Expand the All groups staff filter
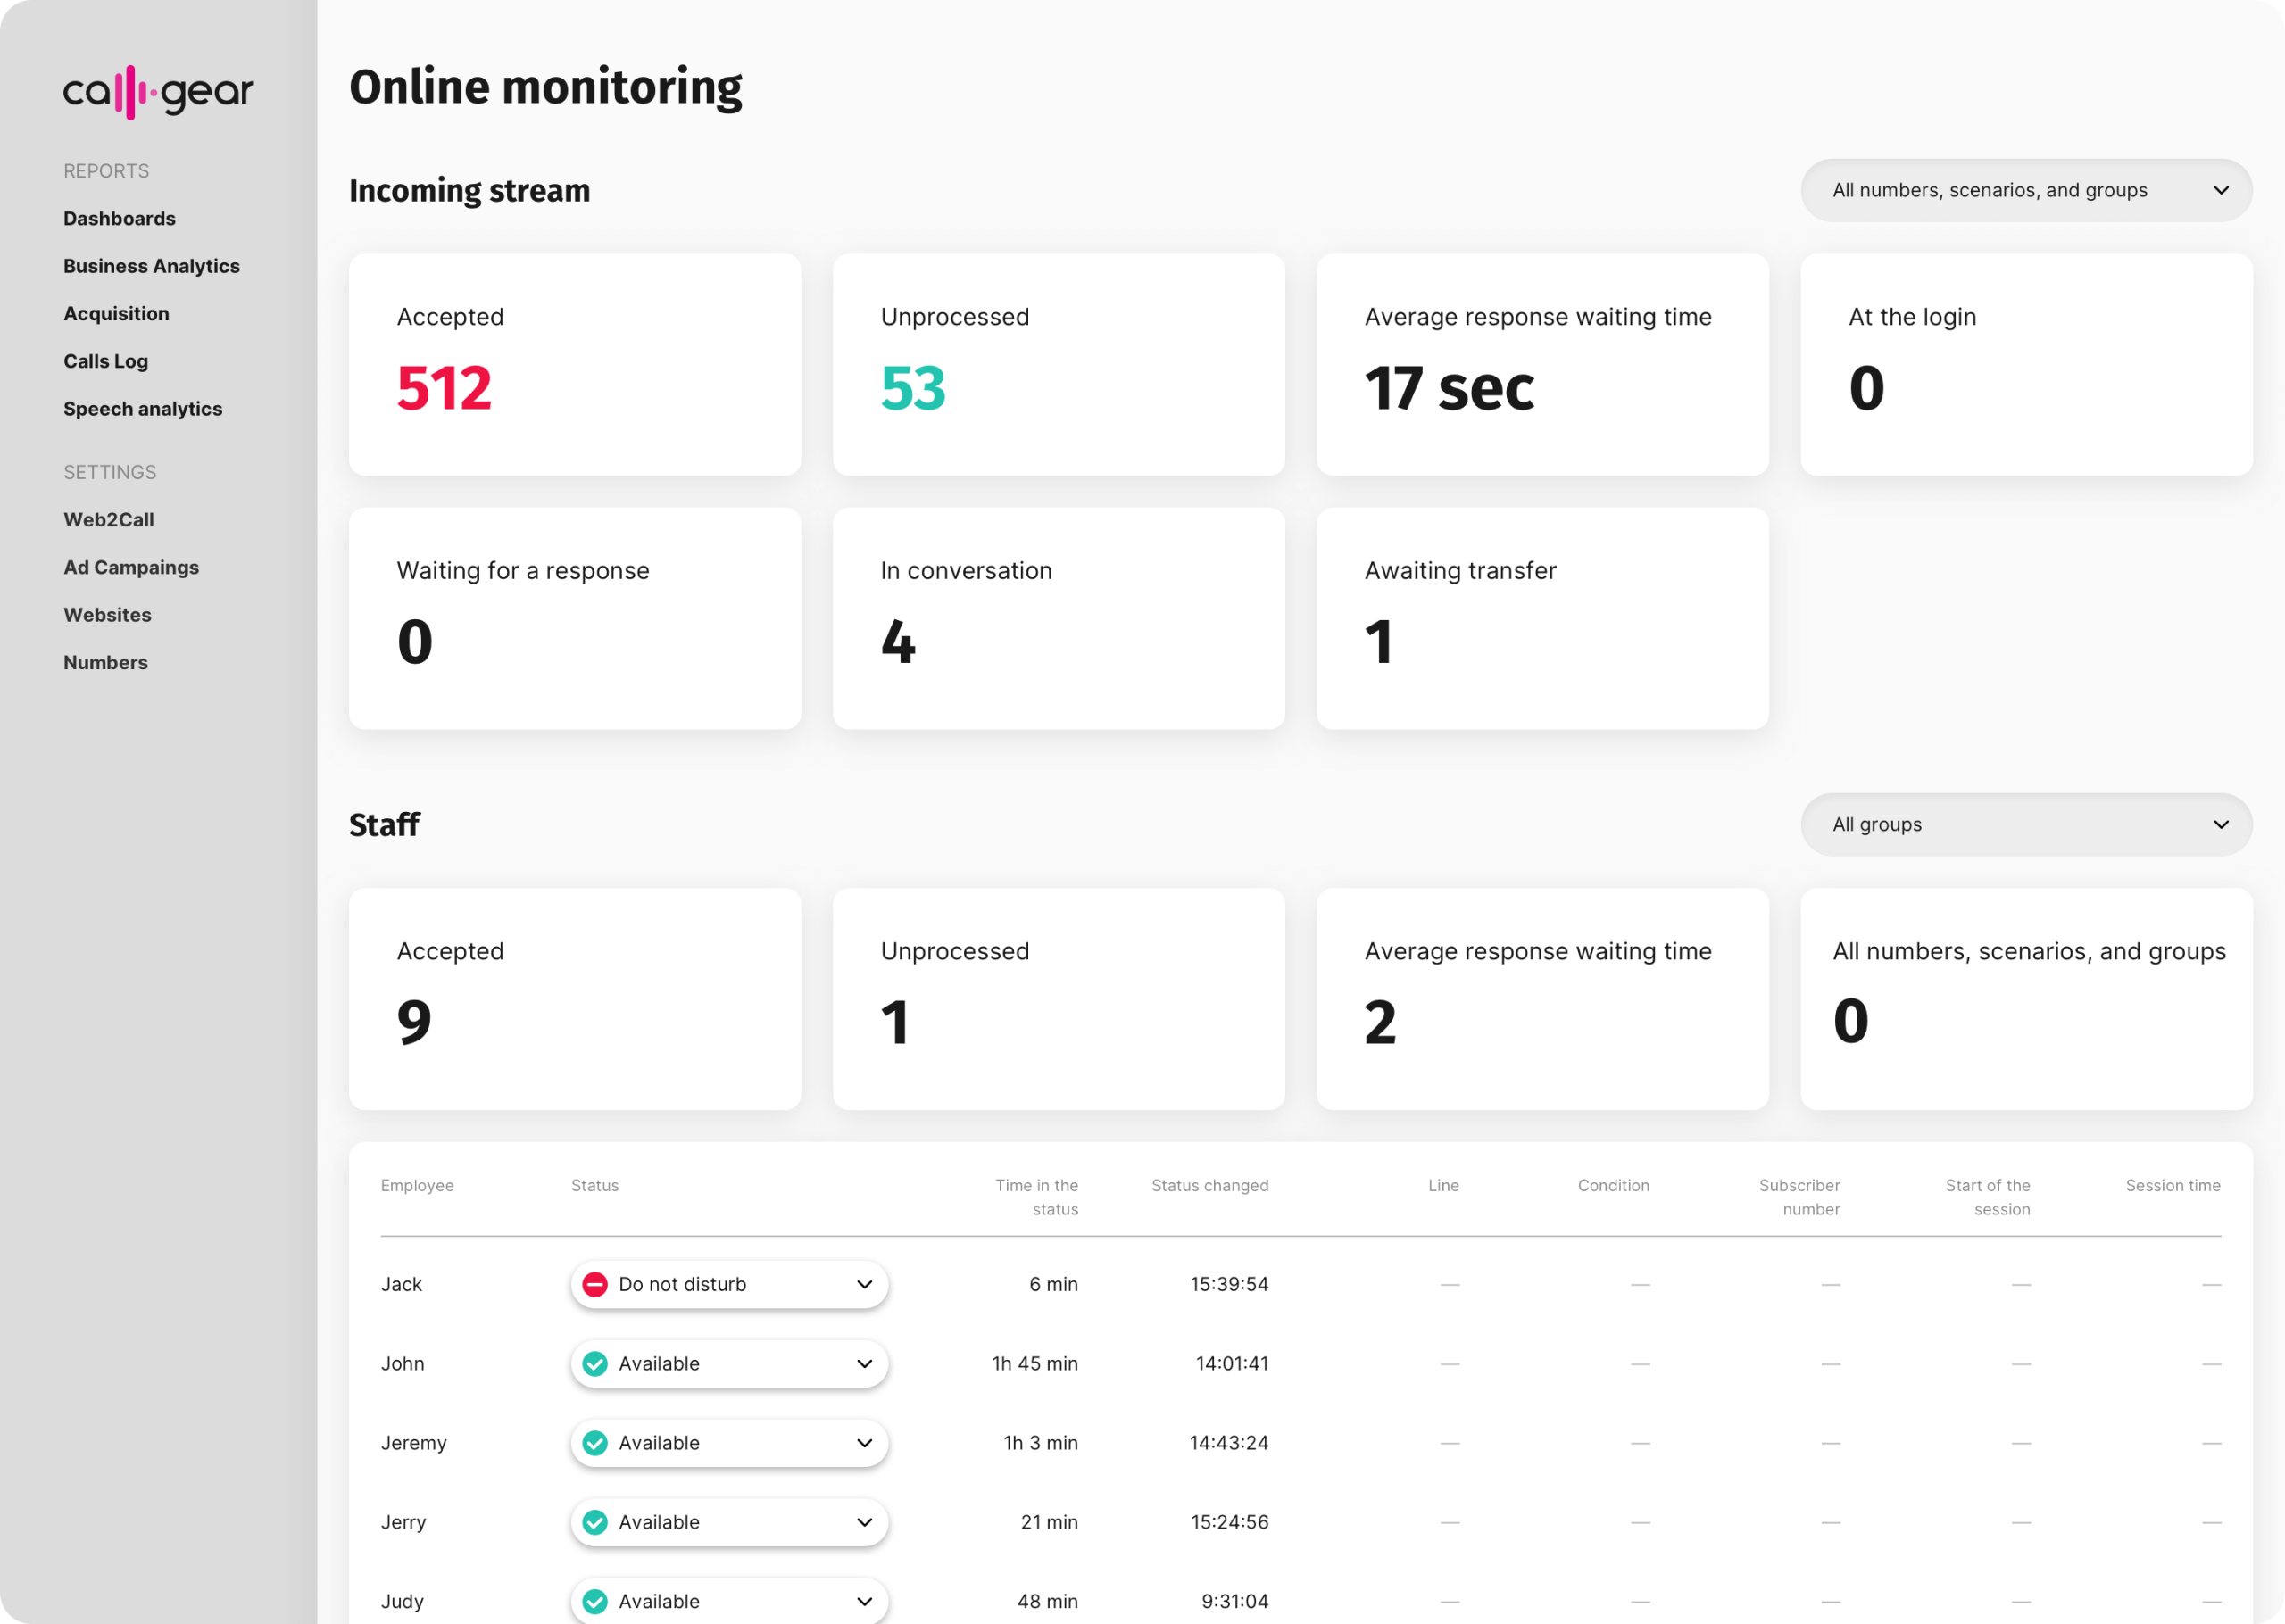 pyautogui.click(x=2026, y=824)
